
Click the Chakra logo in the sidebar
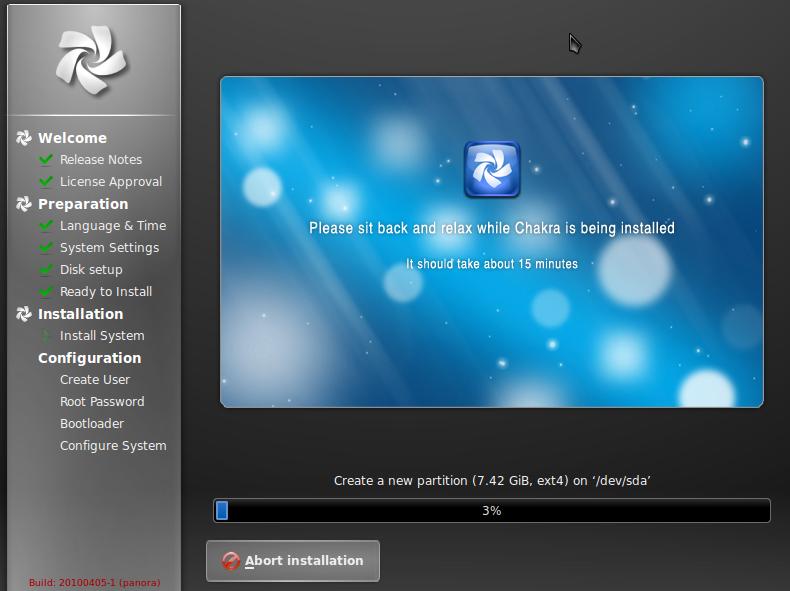93,60
